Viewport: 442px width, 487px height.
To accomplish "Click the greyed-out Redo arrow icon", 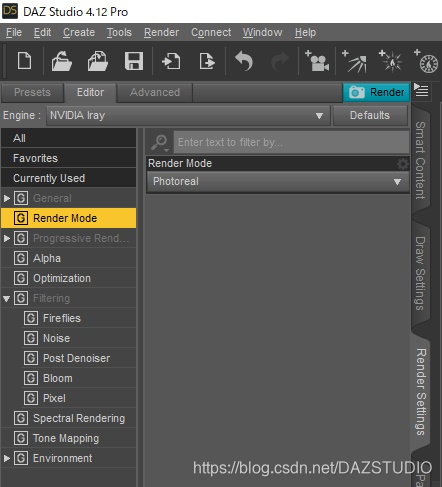I will point(280,61).
